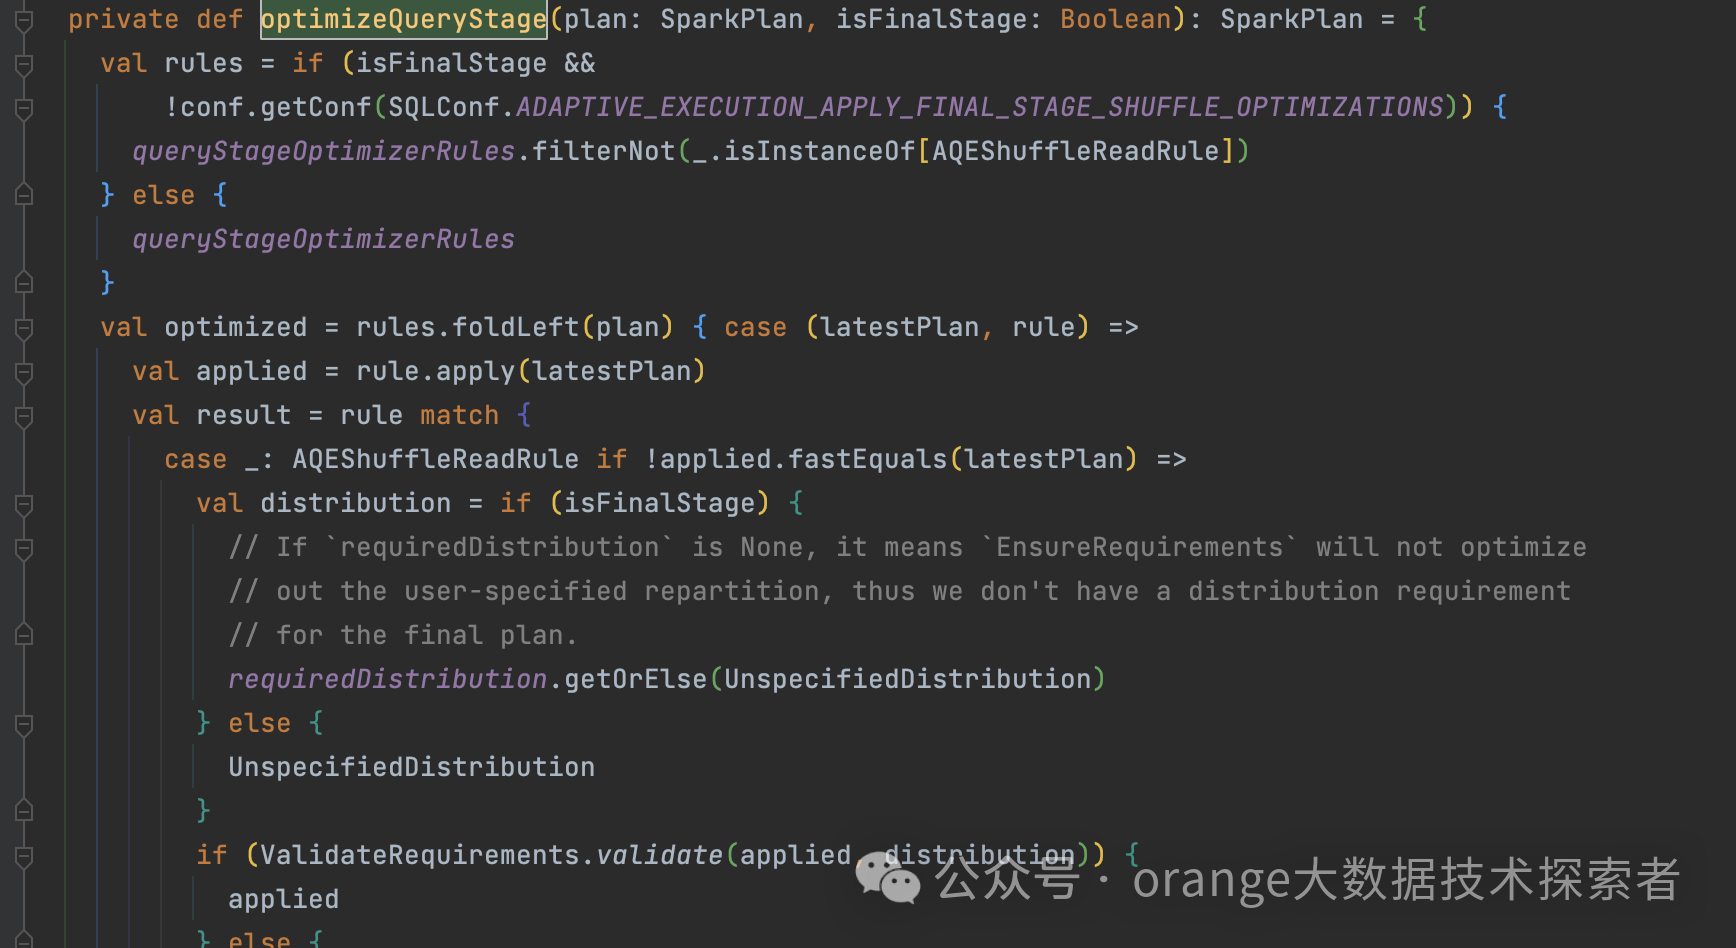The height and width of the screenshot is (948, 1736).
Task: Collapse fold marker at 'if (ValidateRequirements' line
Action: click(x=25, y=856)
